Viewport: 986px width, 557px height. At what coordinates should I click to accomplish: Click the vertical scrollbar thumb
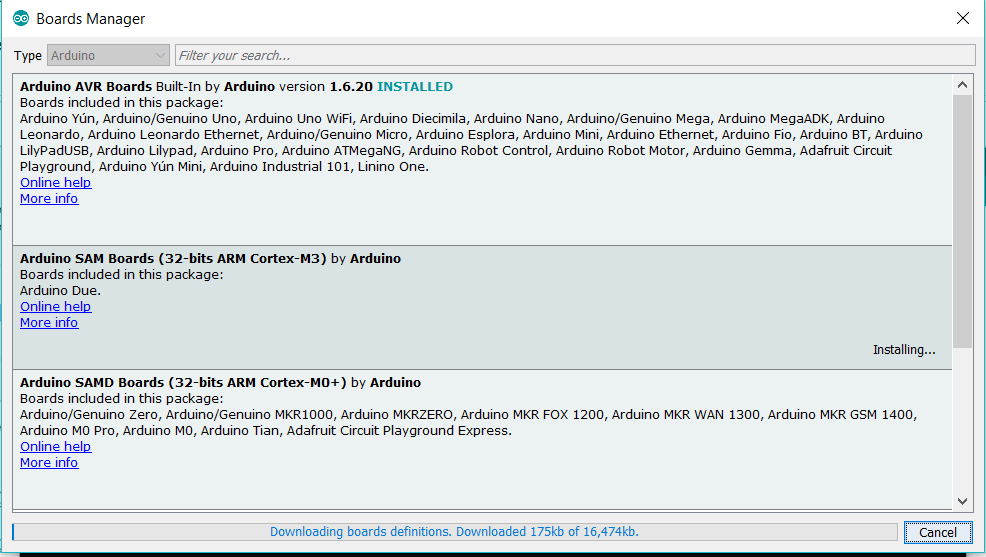coord(962,221)
